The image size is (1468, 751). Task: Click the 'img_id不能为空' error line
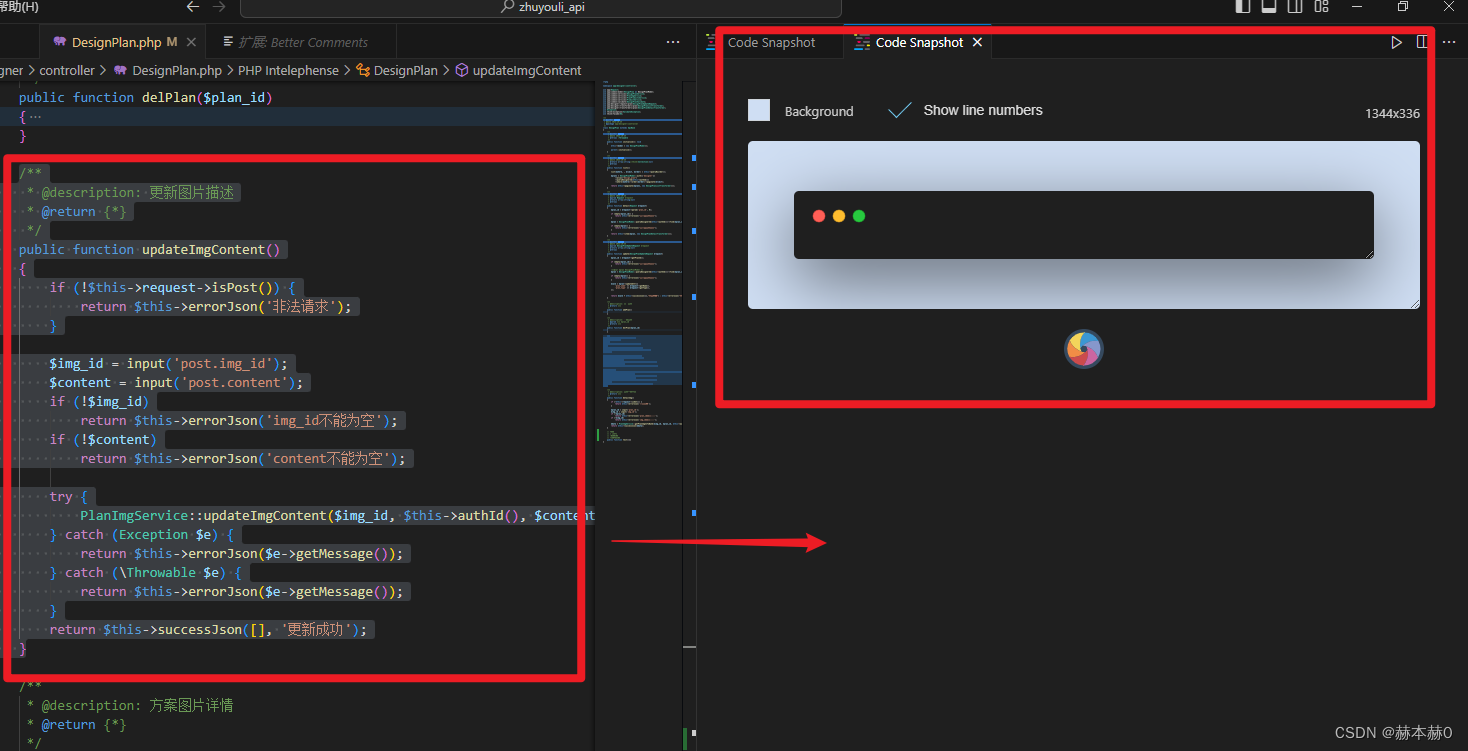tap(239, 420)
